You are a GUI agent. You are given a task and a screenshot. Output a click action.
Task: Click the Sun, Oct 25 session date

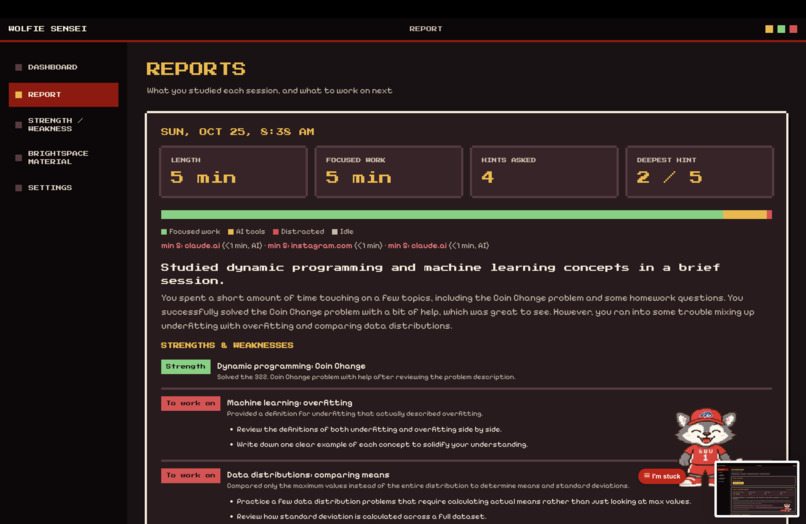tap(237, 132)
